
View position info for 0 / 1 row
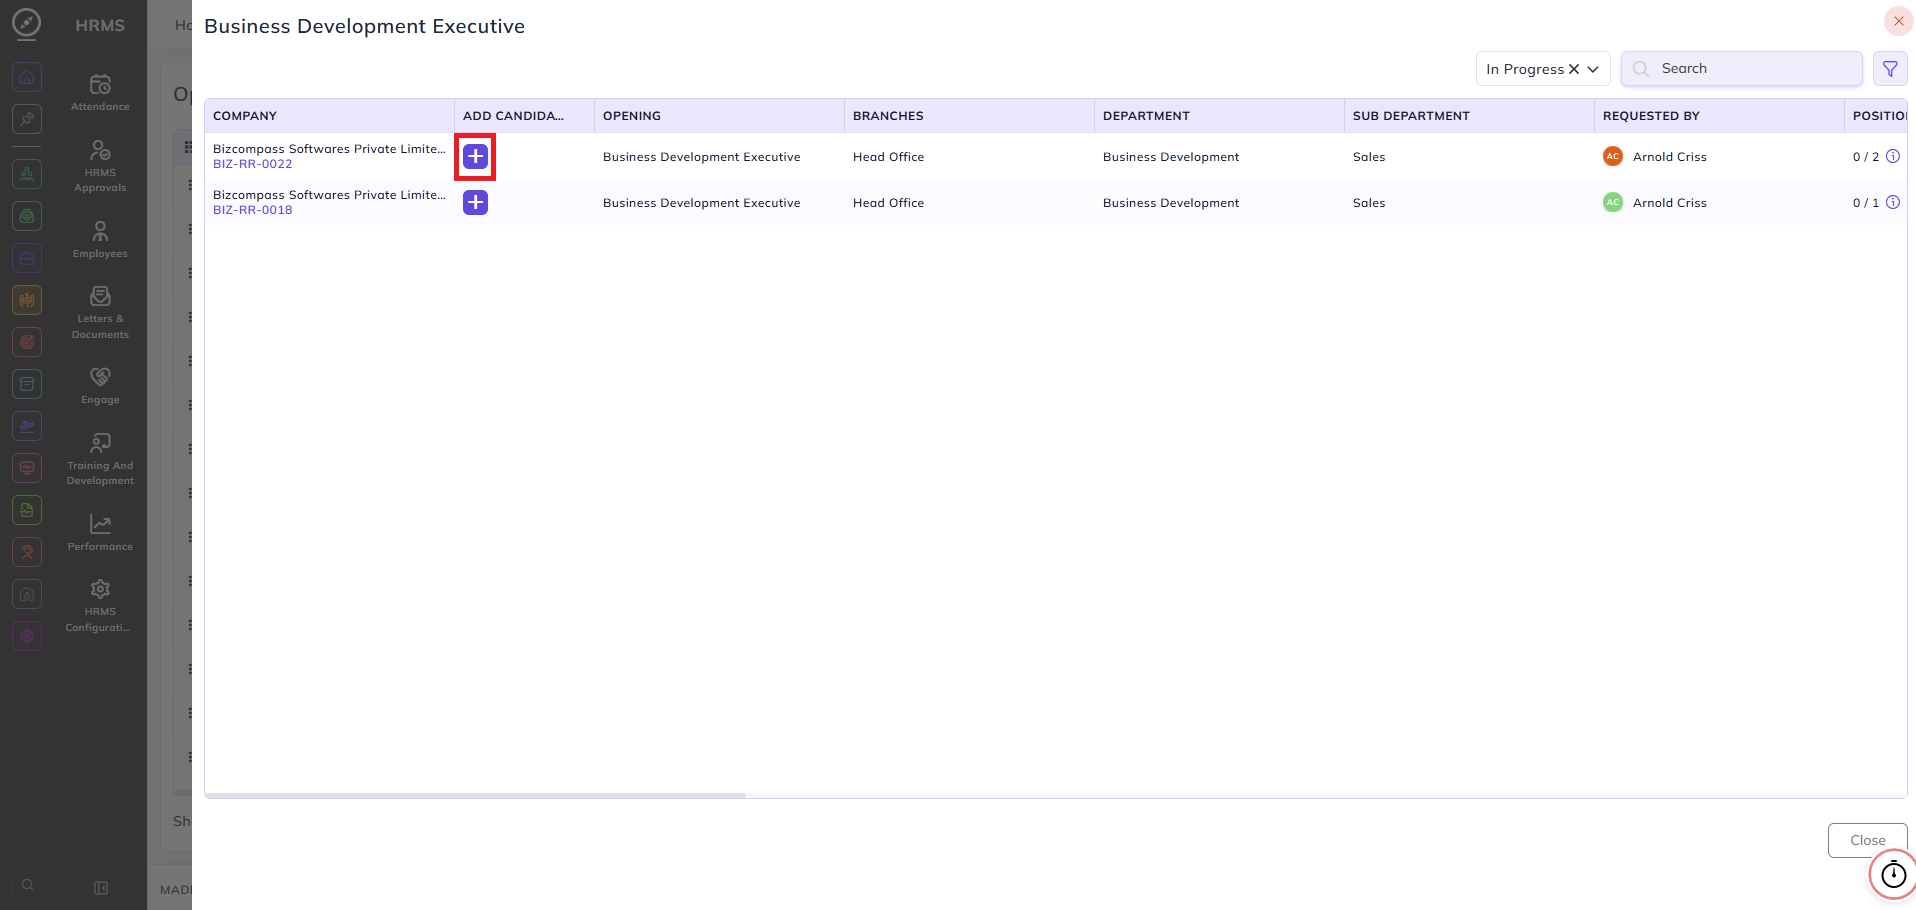pyautogui.click(x=1893, y=202)
